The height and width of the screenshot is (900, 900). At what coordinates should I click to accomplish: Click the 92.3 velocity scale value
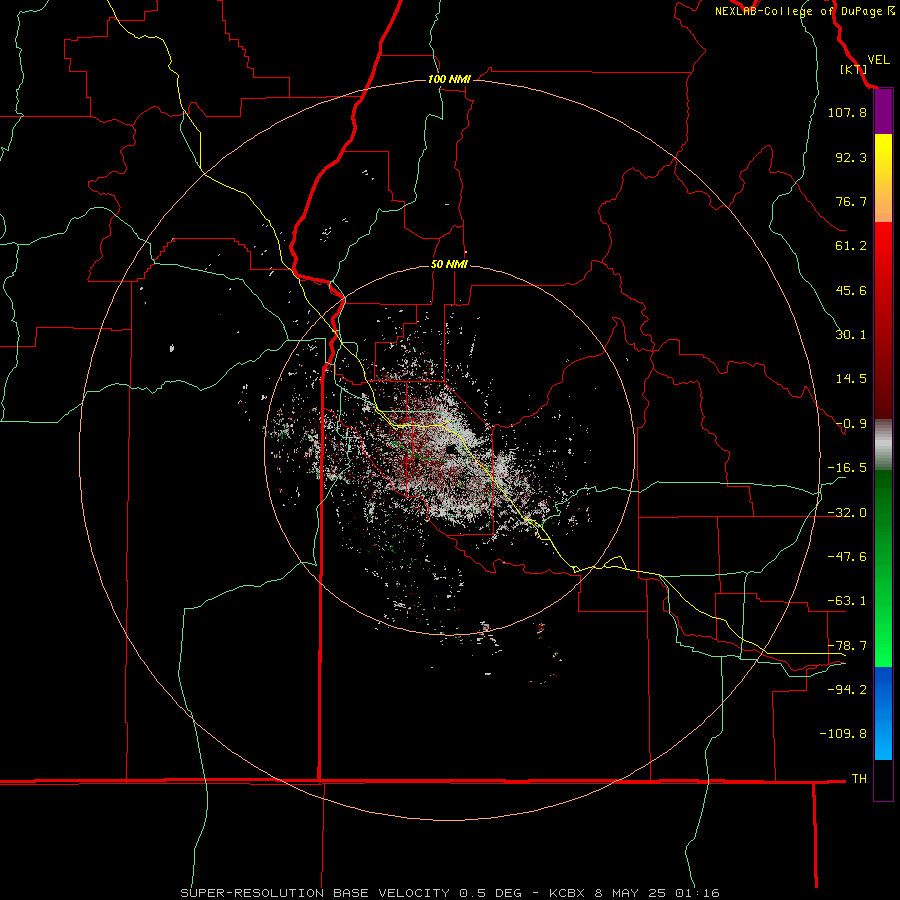pos(851,157)
